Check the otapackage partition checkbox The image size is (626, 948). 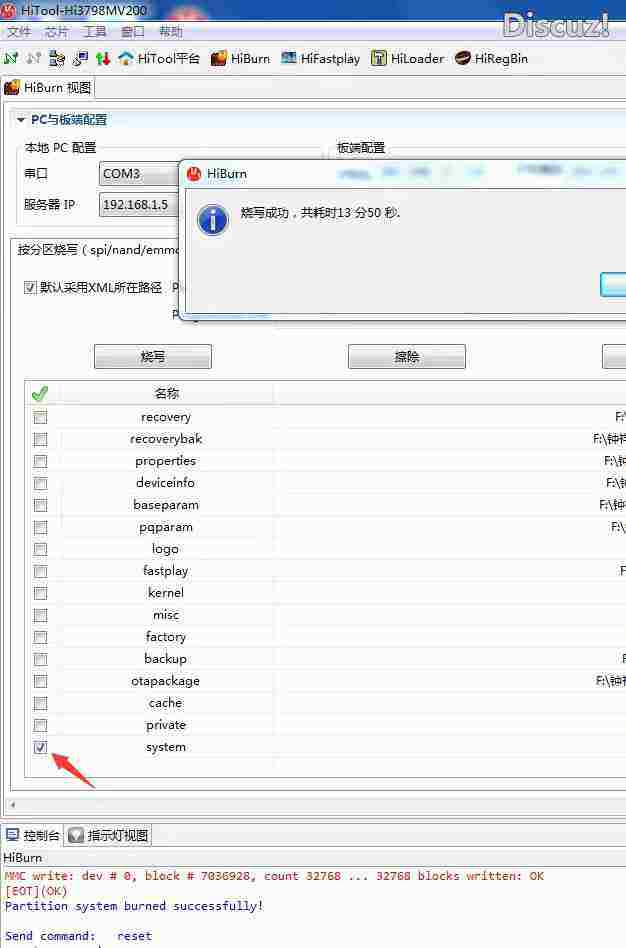click(41, 681)
